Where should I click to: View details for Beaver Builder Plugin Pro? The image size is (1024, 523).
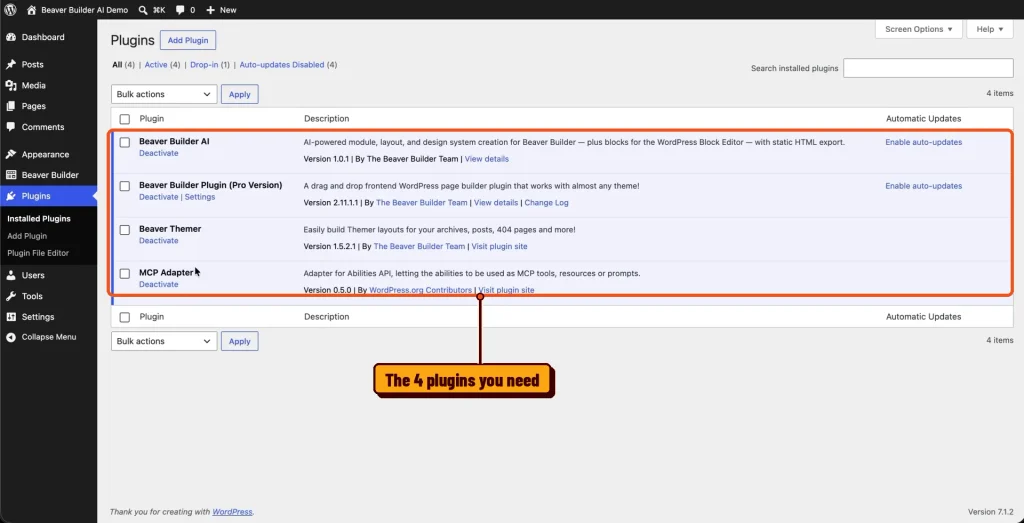[496, 203]
